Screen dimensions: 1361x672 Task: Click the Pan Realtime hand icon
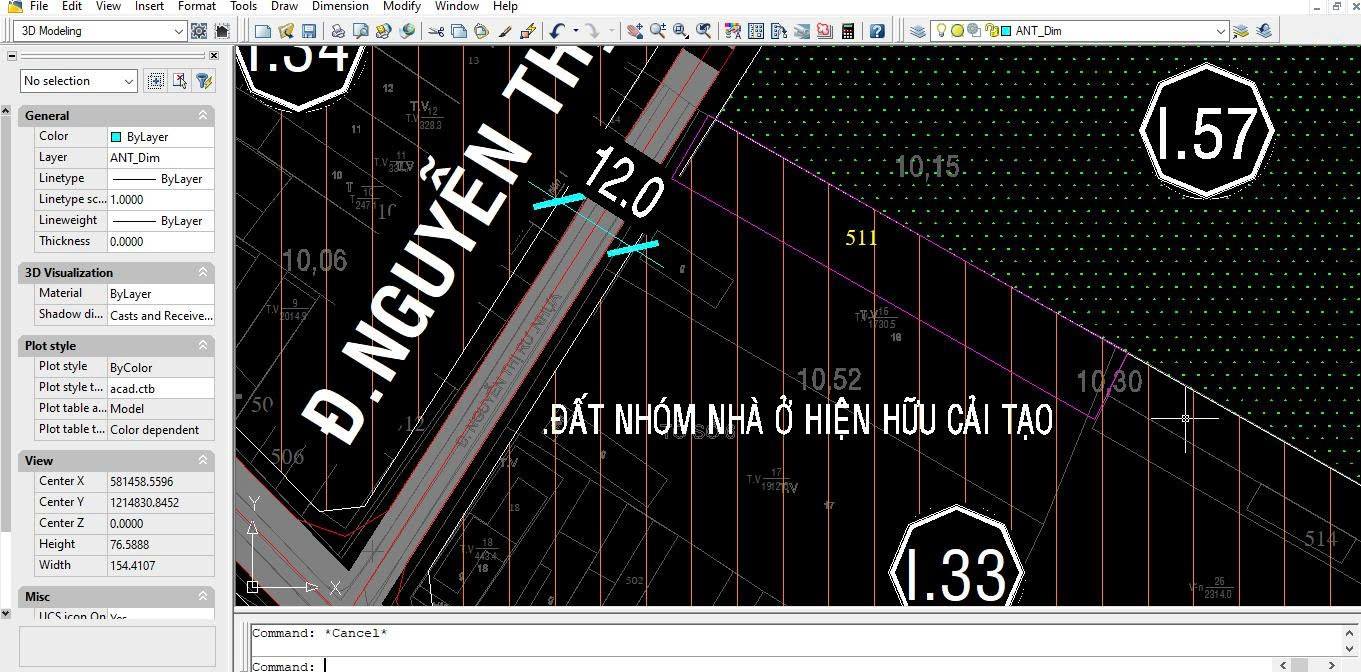[633, 31]
